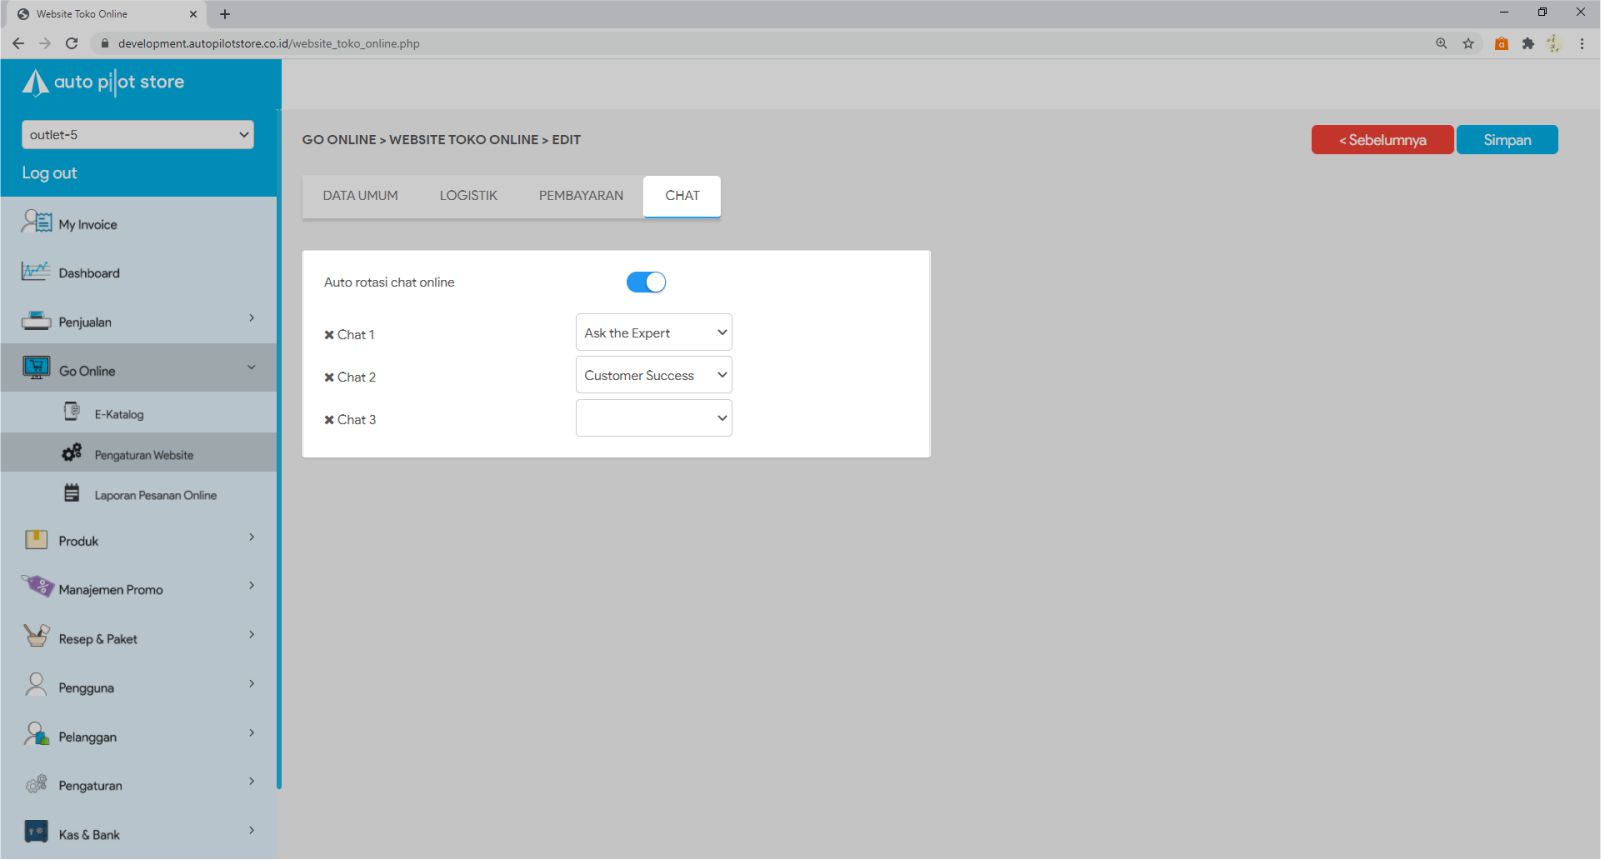The height and width of the screenshot is (860, 1601).
Task: Open Dashboard via its chart icon
Action: point(36,271)
